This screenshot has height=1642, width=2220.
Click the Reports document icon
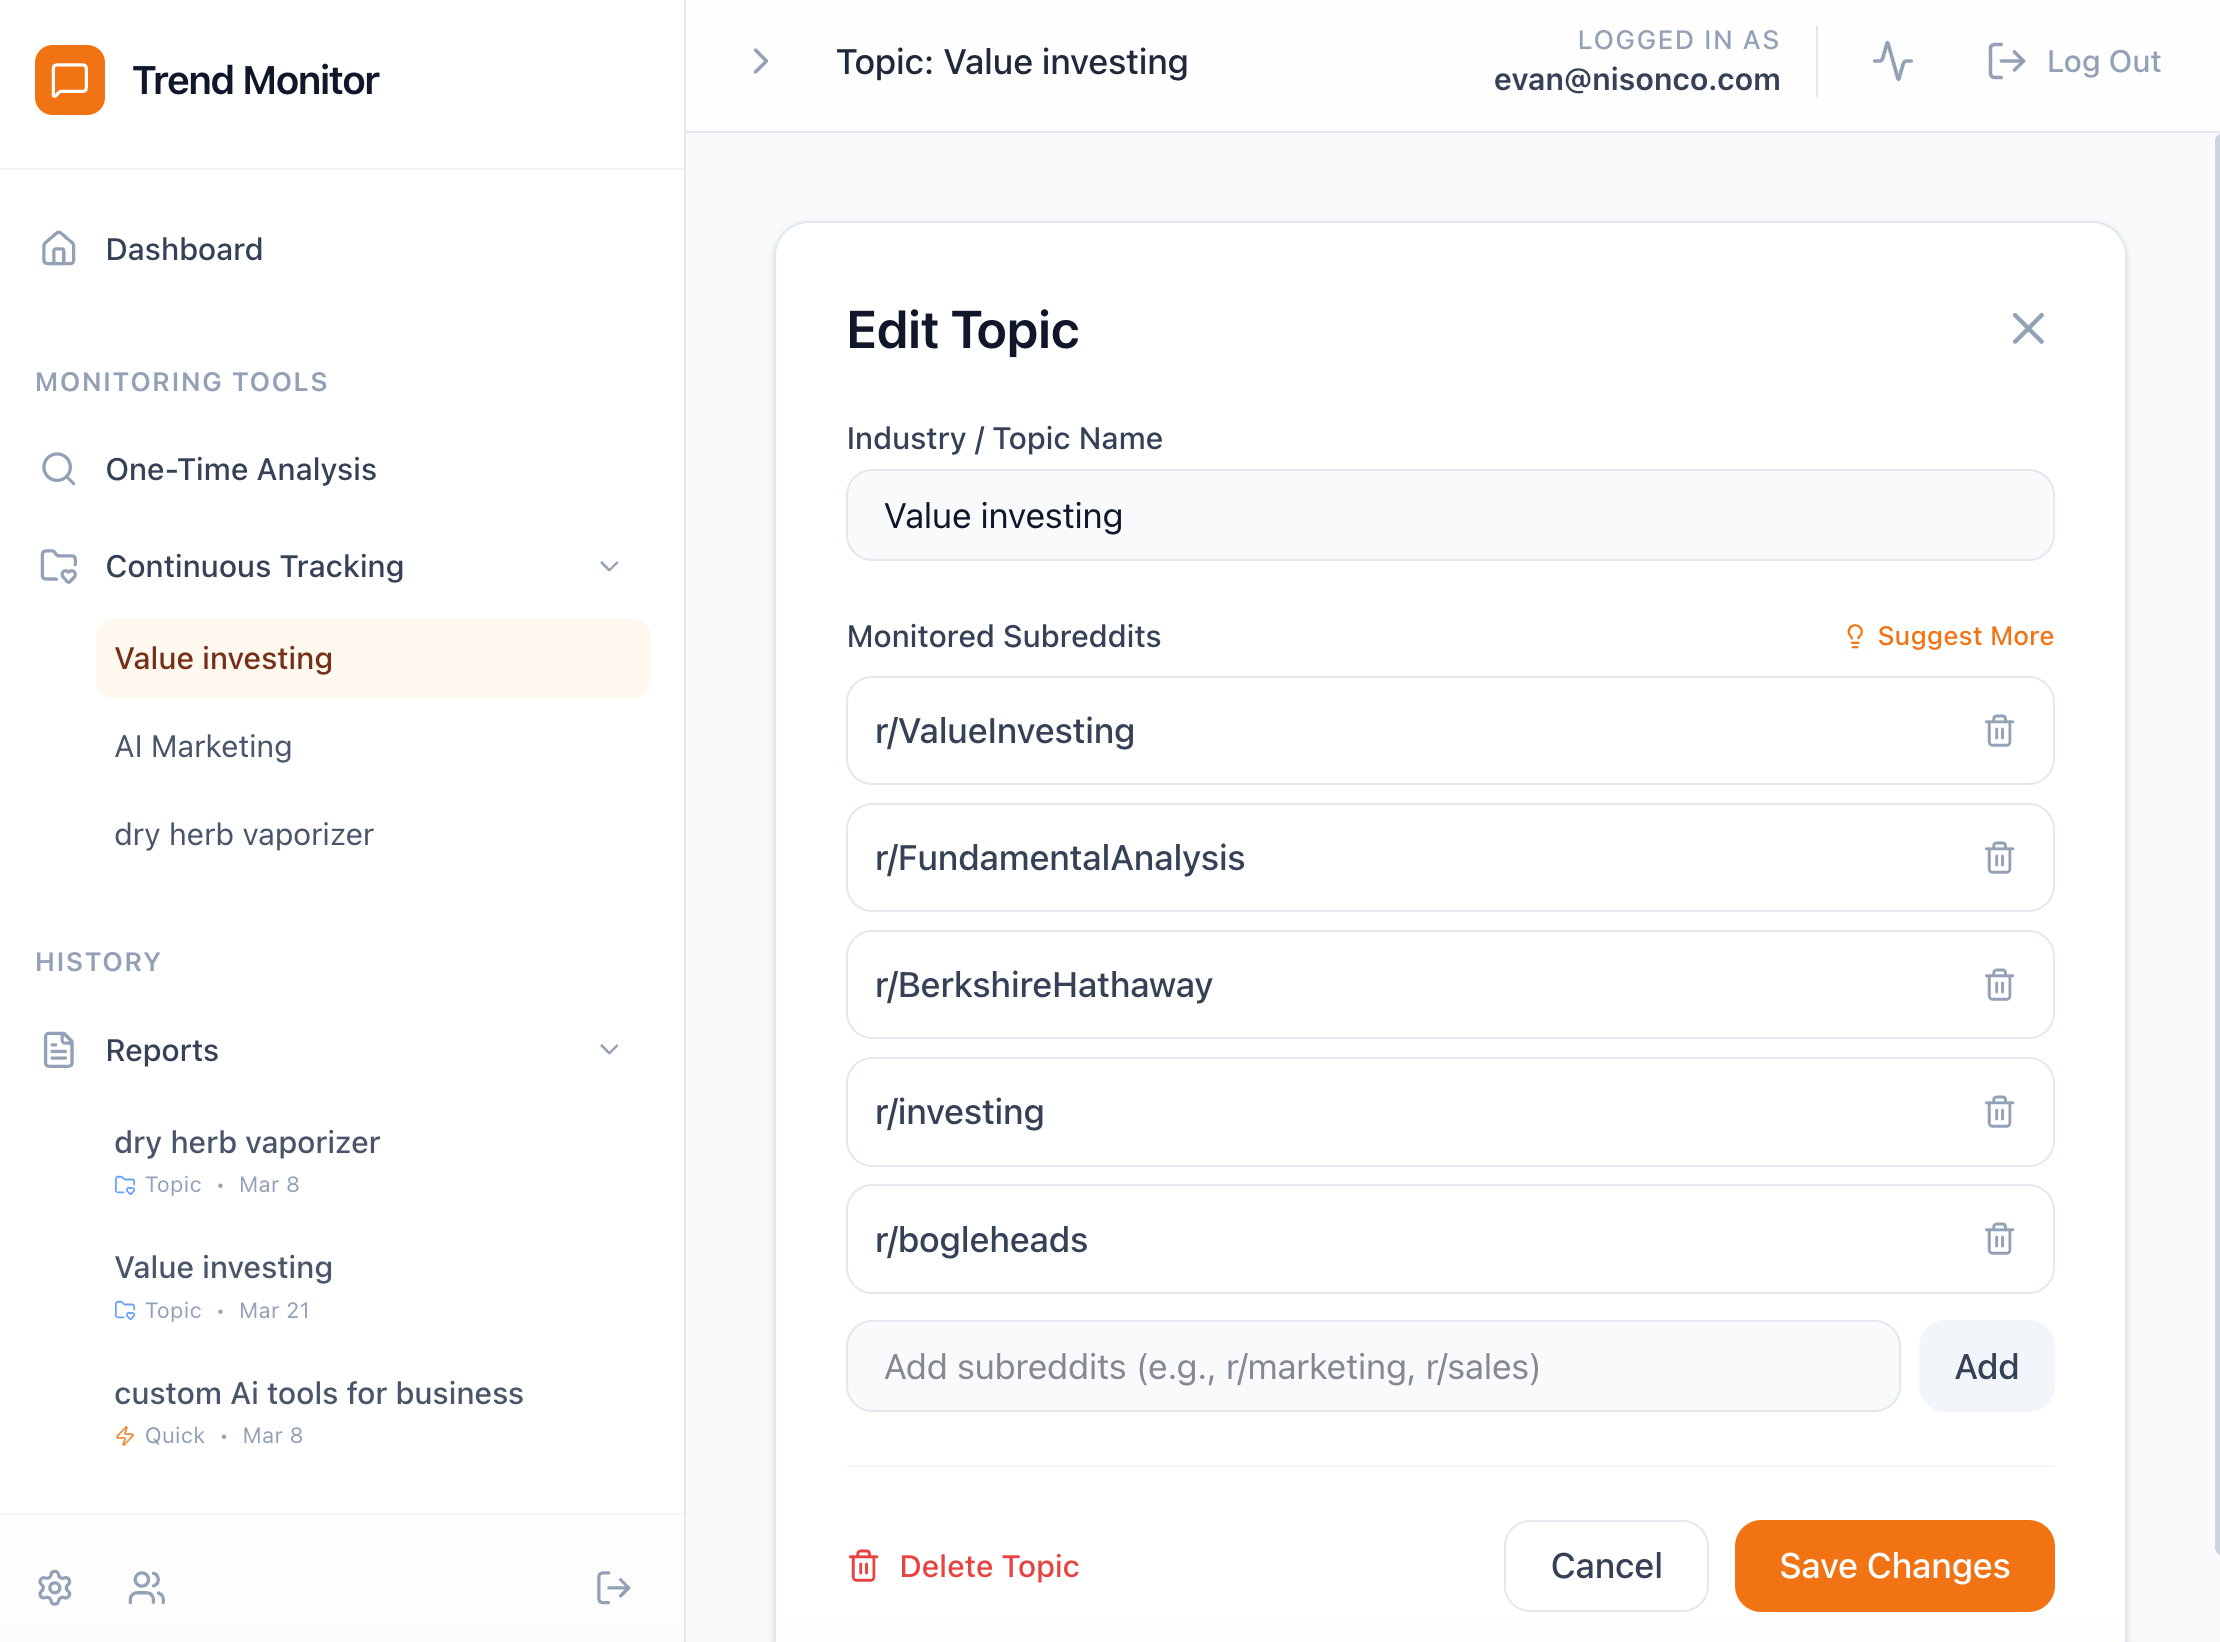[x=58, y=1050]
